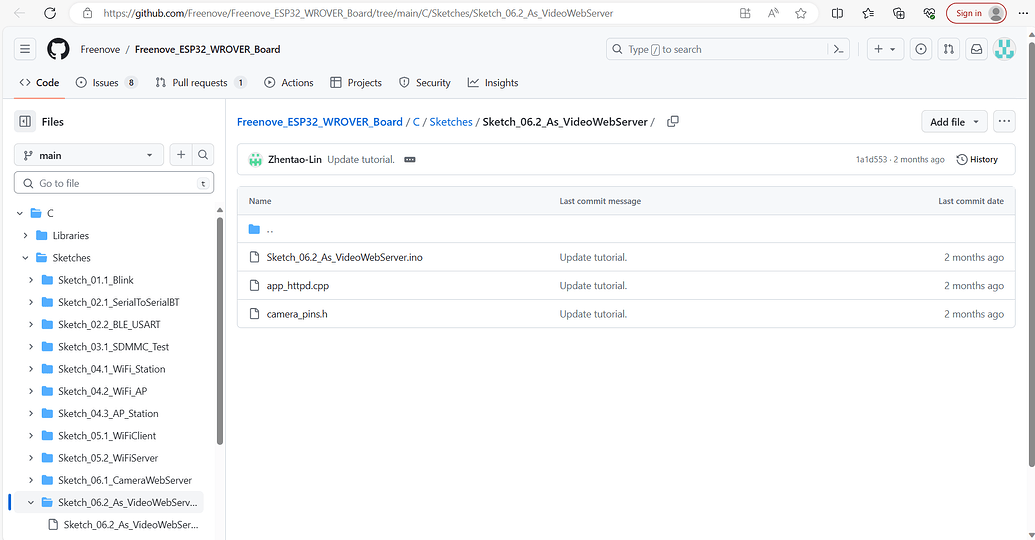Open browser split screen icon

[x=838, y=13]
